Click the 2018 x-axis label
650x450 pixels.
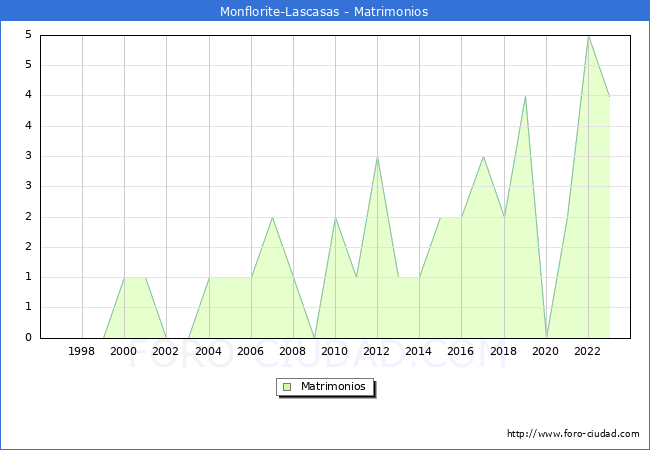[x=504, y=351]
